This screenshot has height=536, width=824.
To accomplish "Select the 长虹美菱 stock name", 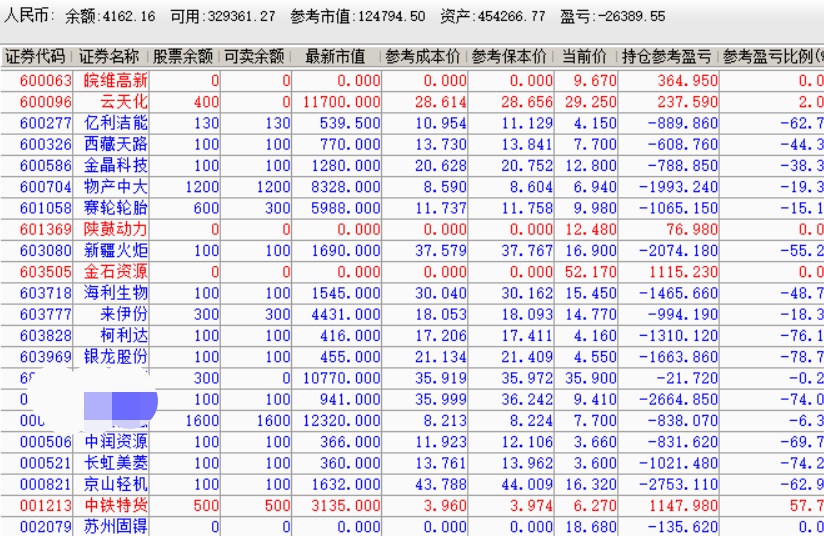I will (116, 463).
